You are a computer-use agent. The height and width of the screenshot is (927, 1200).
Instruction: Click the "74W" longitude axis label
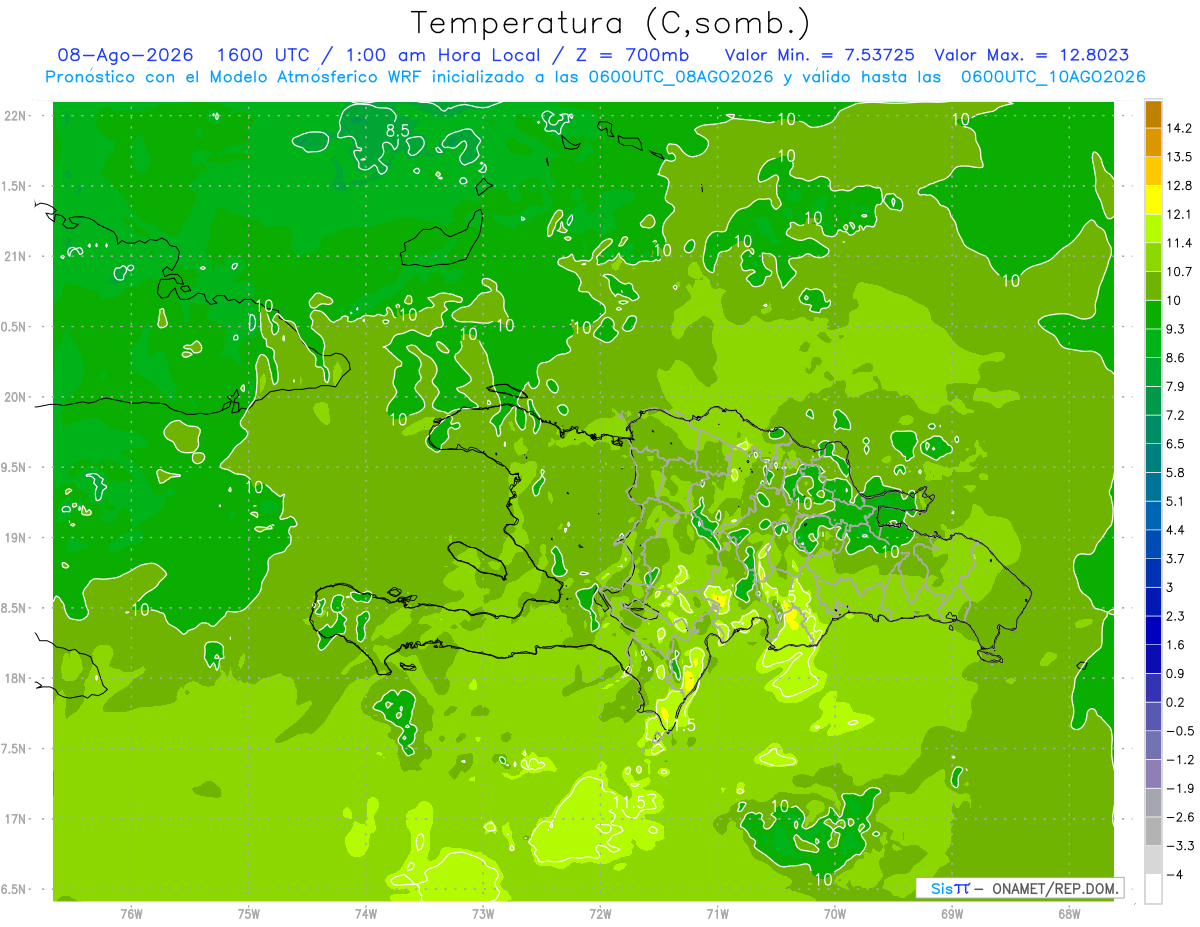click(x=366, y=913)
